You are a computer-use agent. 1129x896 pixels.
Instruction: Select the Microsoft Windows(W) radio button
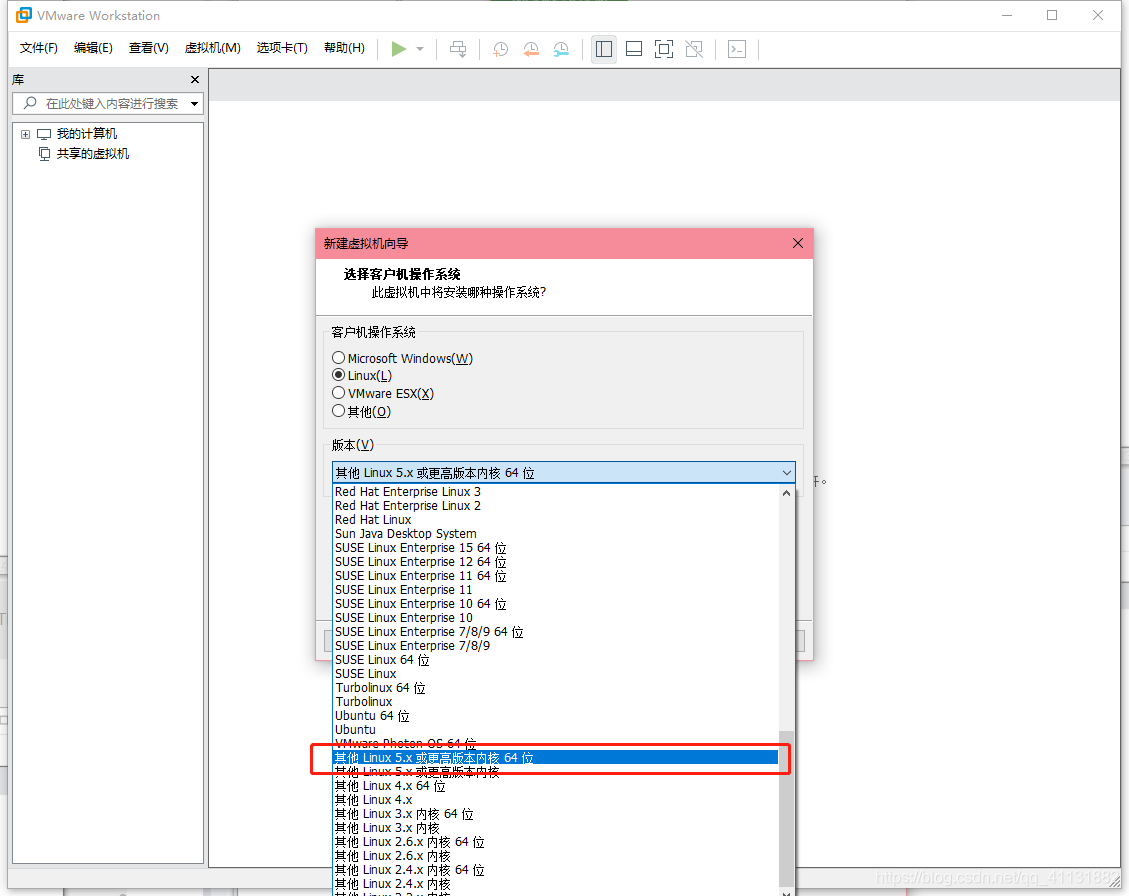[x=338, y=358]
